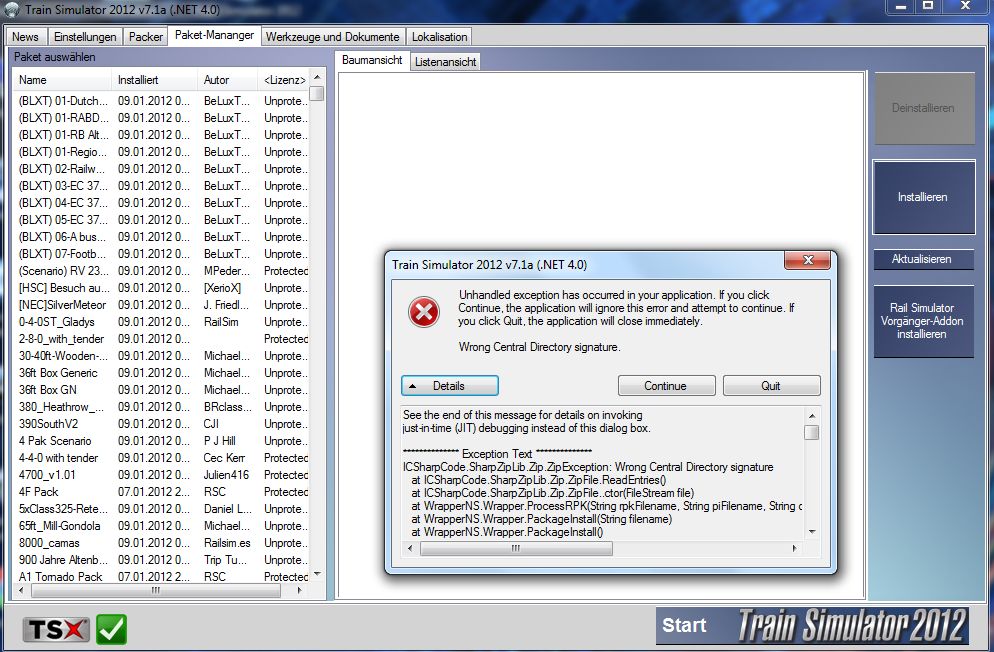Select the Paket-Mananger tab
This screenshot has width=994, height=652.
click(214, 35)
